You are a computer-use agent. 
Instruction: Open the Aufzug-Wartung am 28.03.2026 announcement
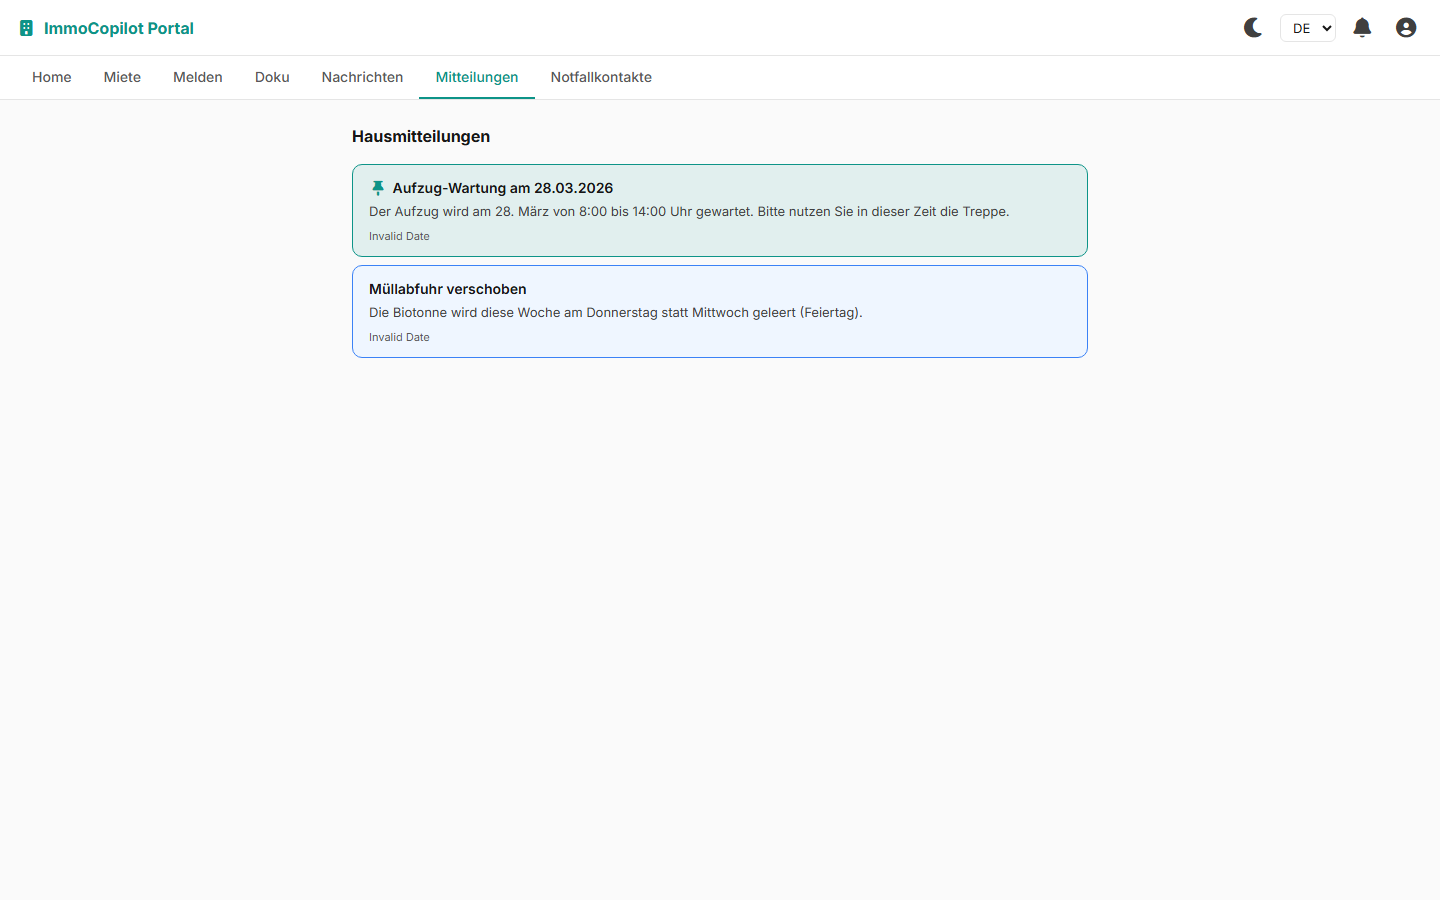(x=502, y=188)
